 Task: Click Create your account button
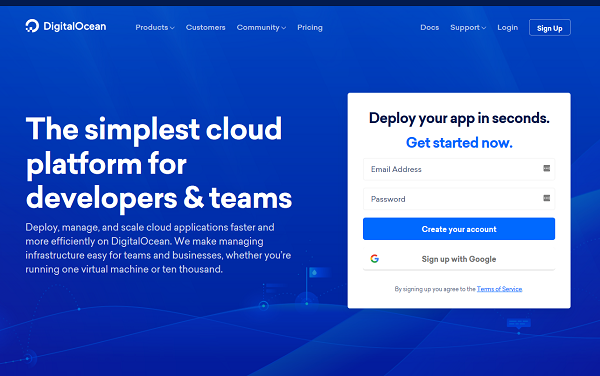click(x=459, y=229)
